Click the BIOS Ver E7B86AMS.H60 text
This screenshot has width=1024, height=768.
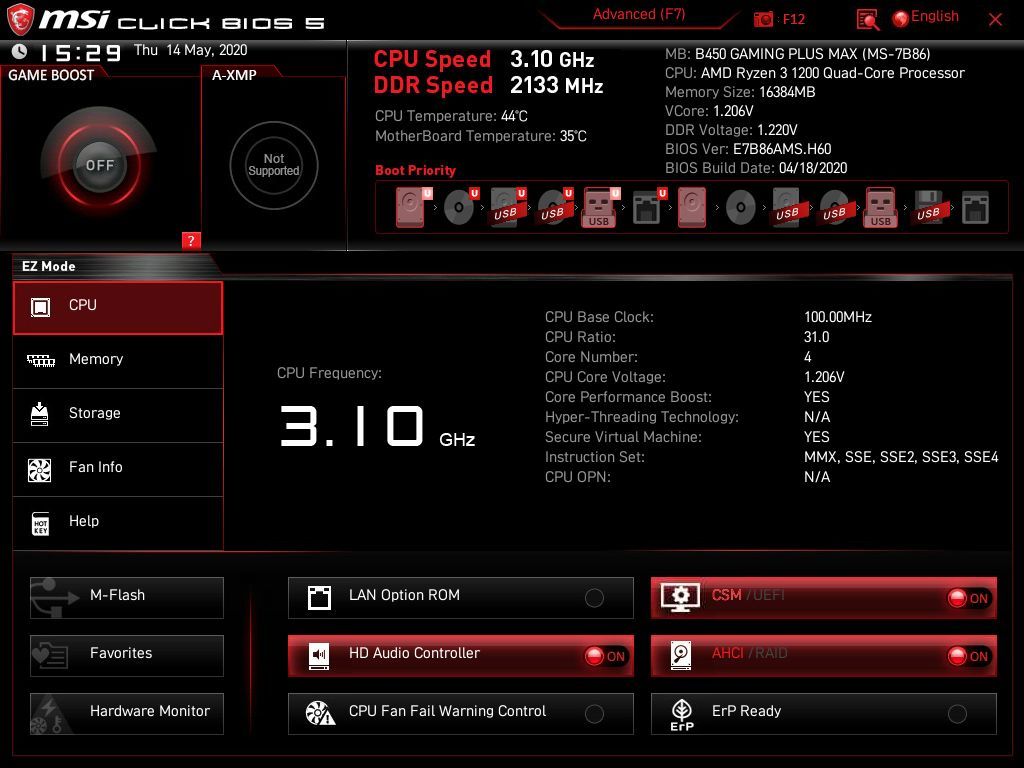tap(748, 149)
